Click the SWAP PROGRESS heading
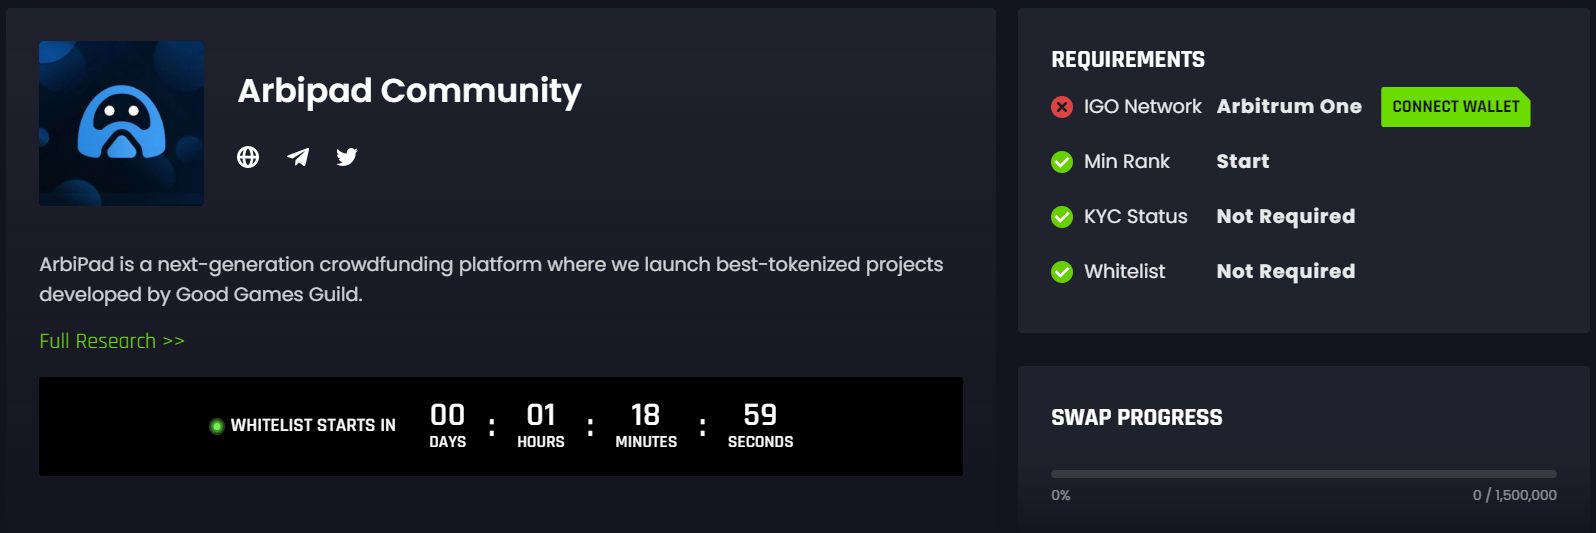 [1137, 418]
